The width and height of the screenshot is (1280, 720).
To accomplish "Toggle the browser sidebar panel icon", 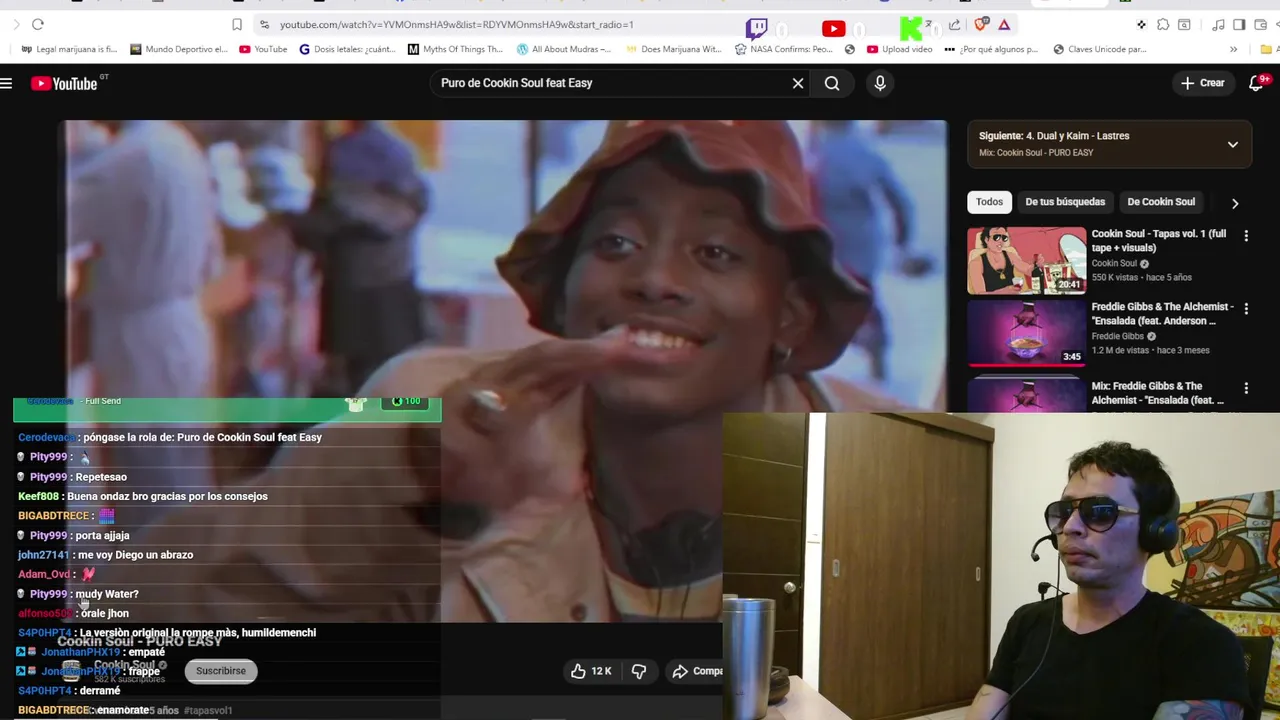I will point(1239,24).
